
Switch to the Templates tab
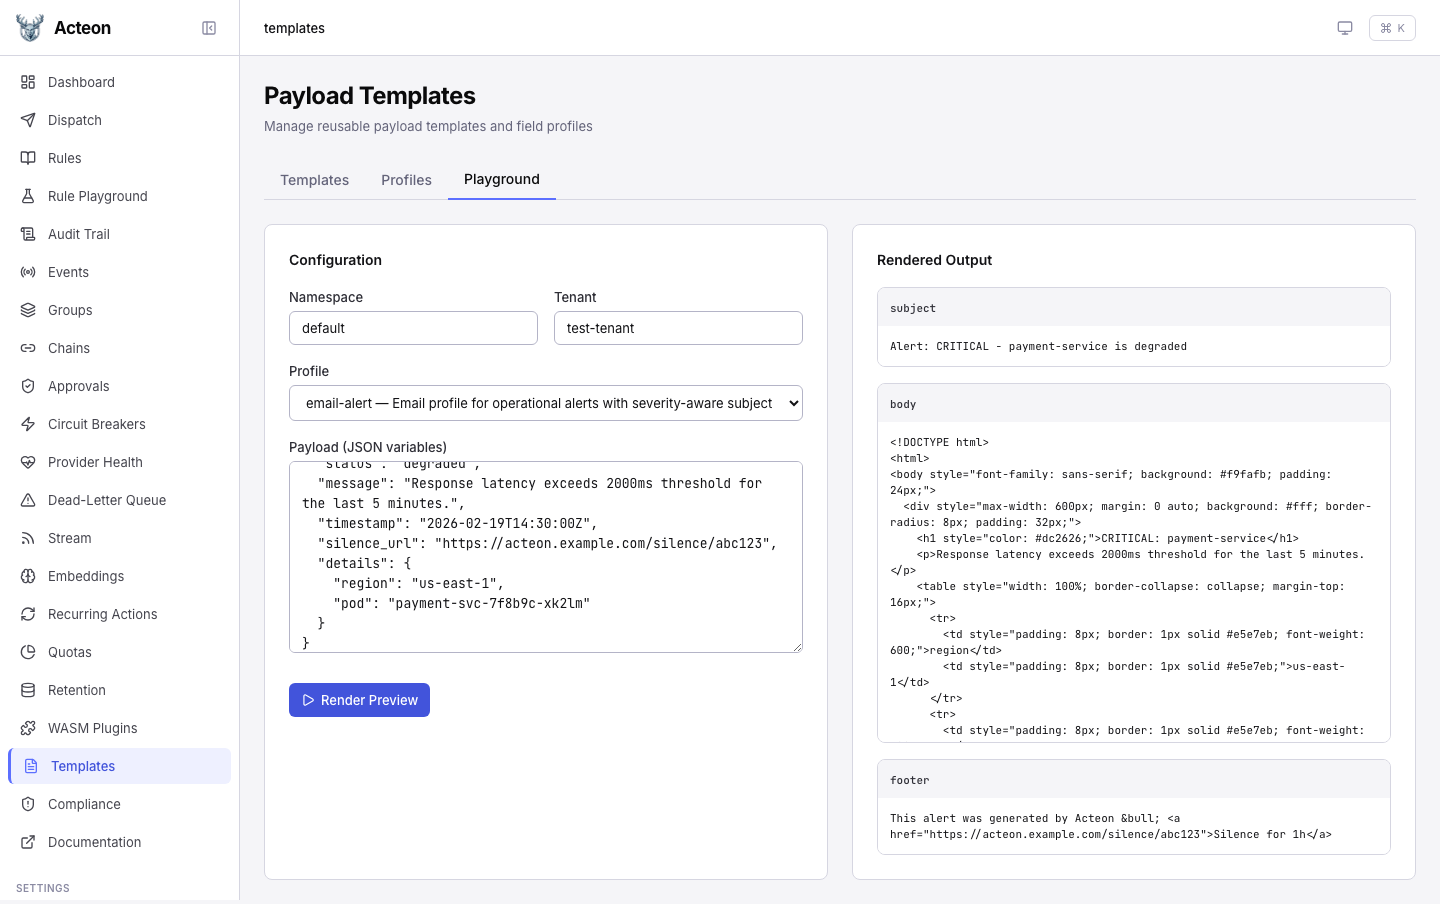pos(314,180)
